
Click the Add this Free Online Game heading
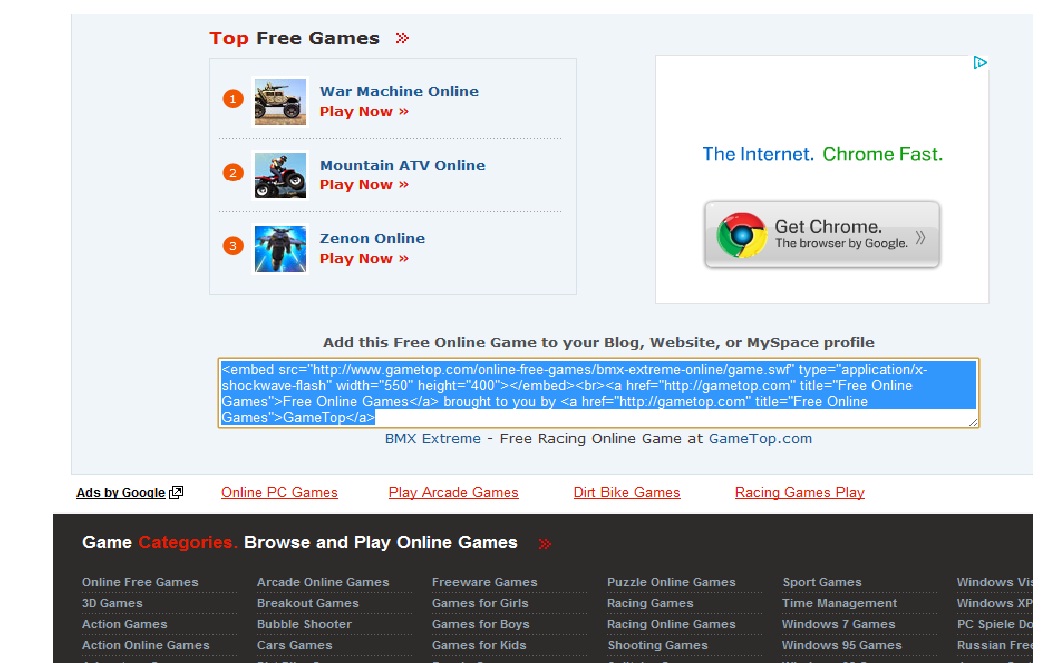point(598,342)
